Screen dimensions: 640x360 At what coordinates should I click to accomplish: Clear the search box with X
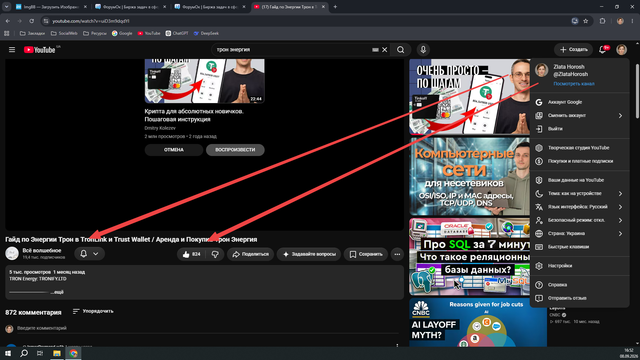pyautogui.click(x=384, y=50)
